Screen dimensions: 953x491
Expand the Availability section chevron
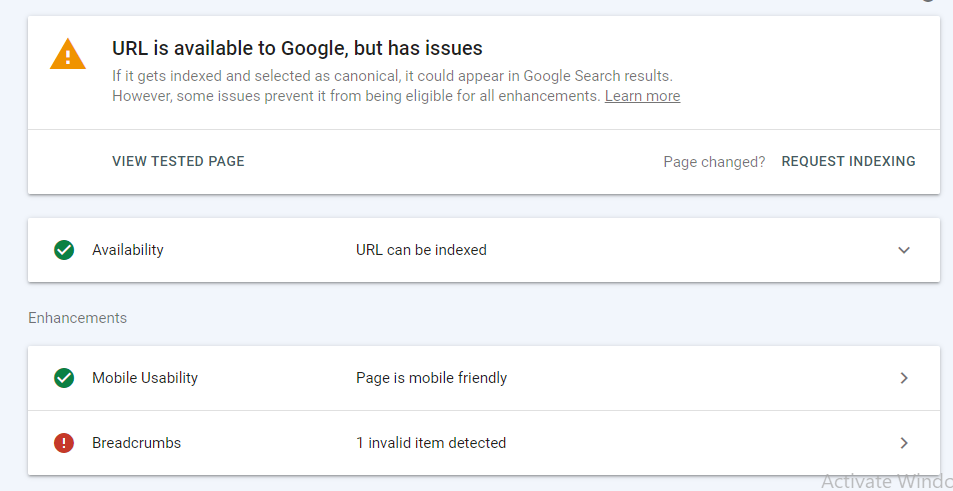pyautogui.click(x=904, y=250)
